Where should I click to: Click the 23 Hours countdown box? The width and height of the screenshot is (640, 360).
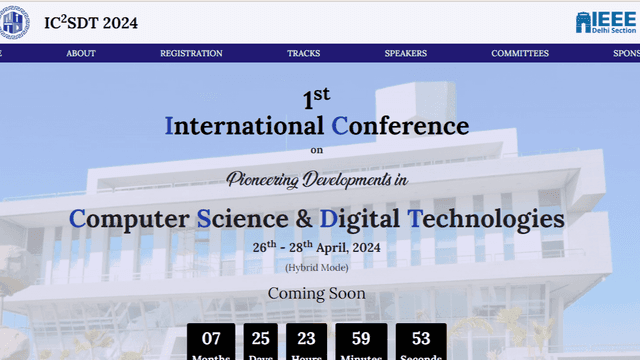[x=307, y=342]
